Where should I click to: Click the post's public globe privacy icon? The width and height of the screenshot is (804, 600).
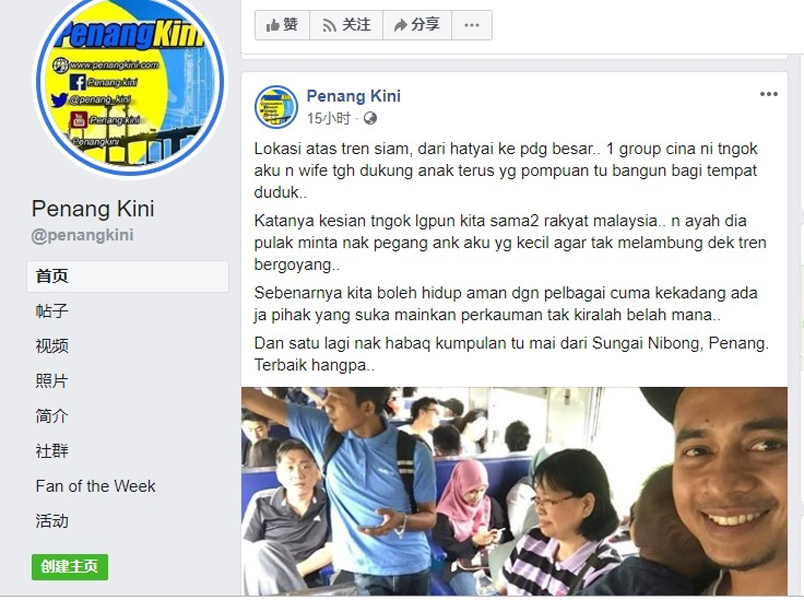click(370, 118)
